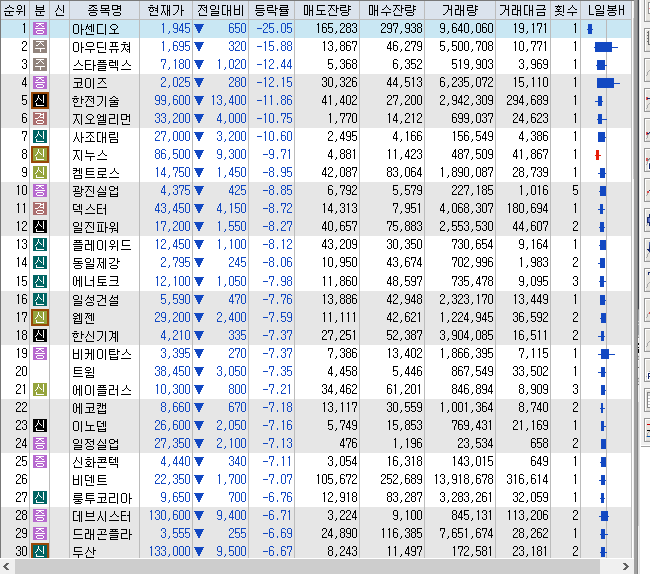Click the 주 badge beside 스타플렉스

click(40, 65)
